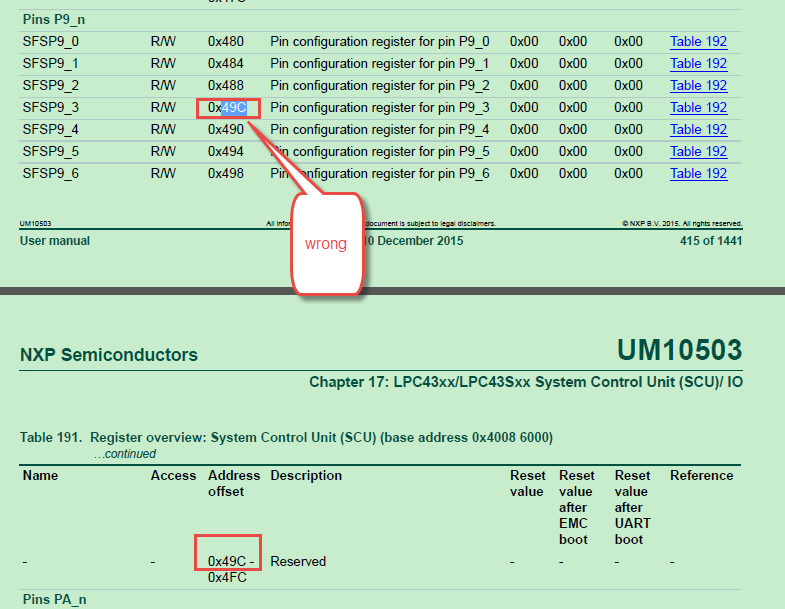
Task: Click the SFSP9_1 register name
Action: [x=51, y=64]
